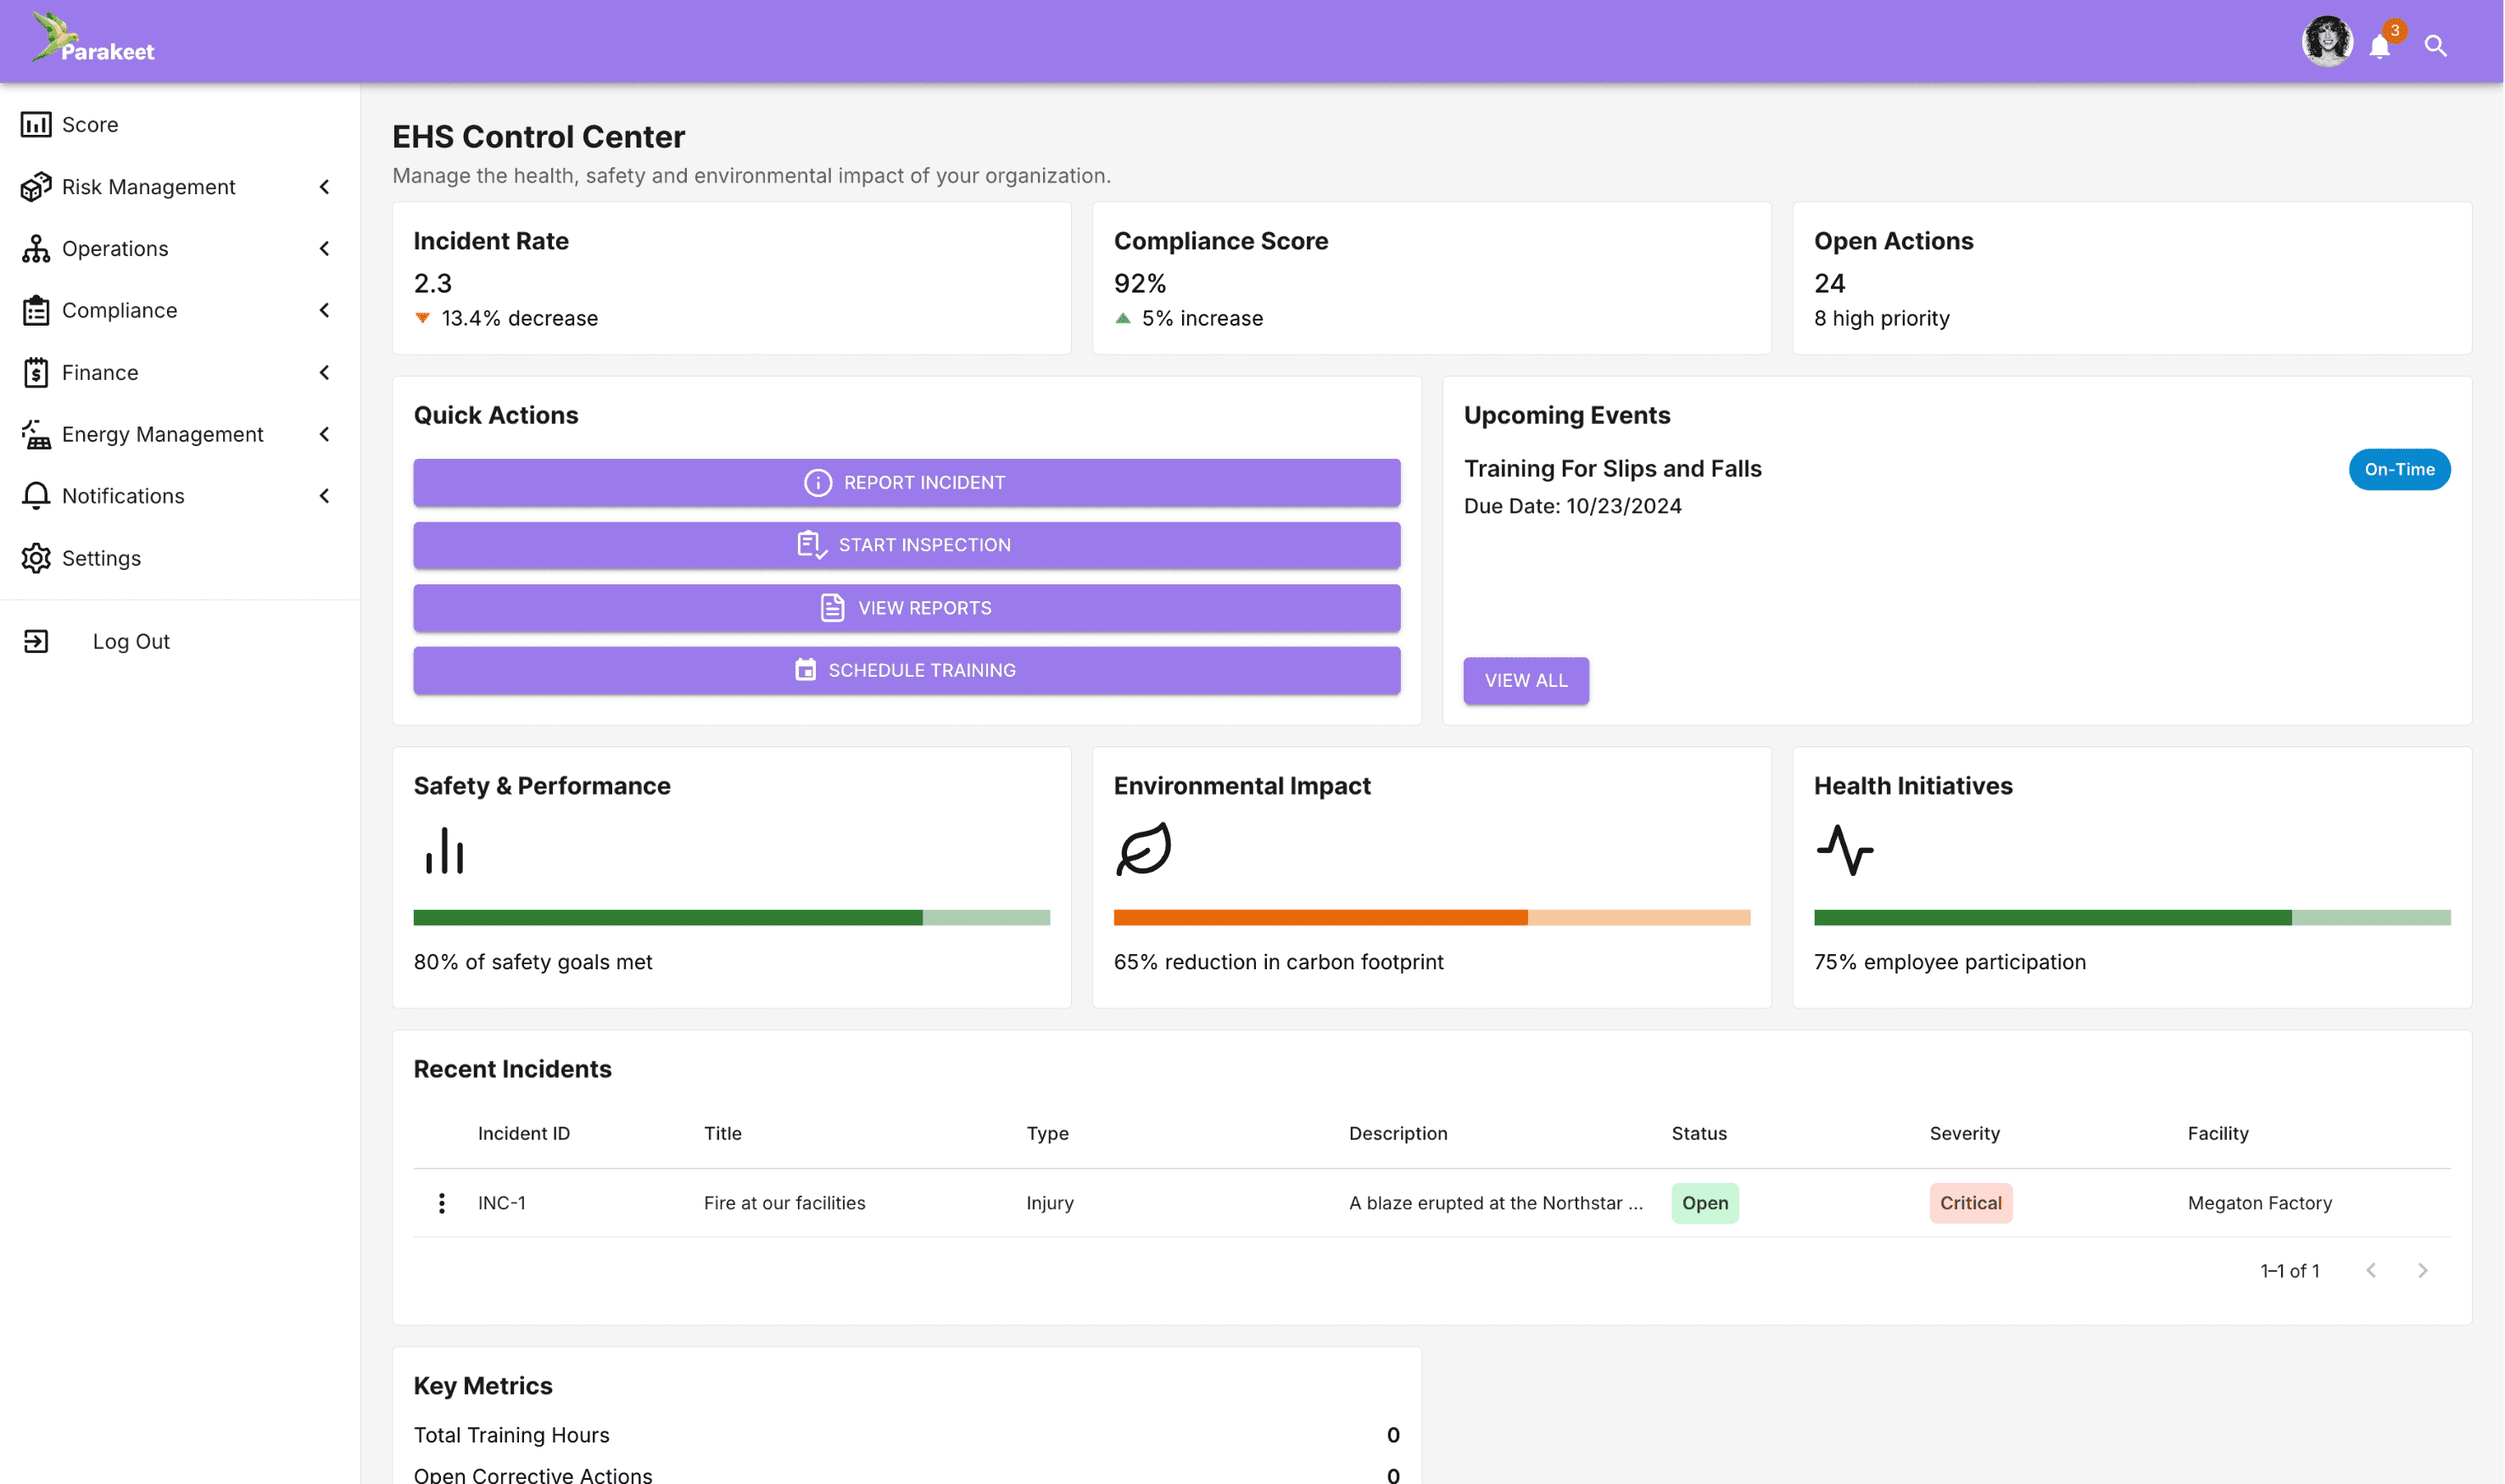The image size is (2505, 1484).
Task: Expand the Notifications chevron
Action: tap(324, 496)
